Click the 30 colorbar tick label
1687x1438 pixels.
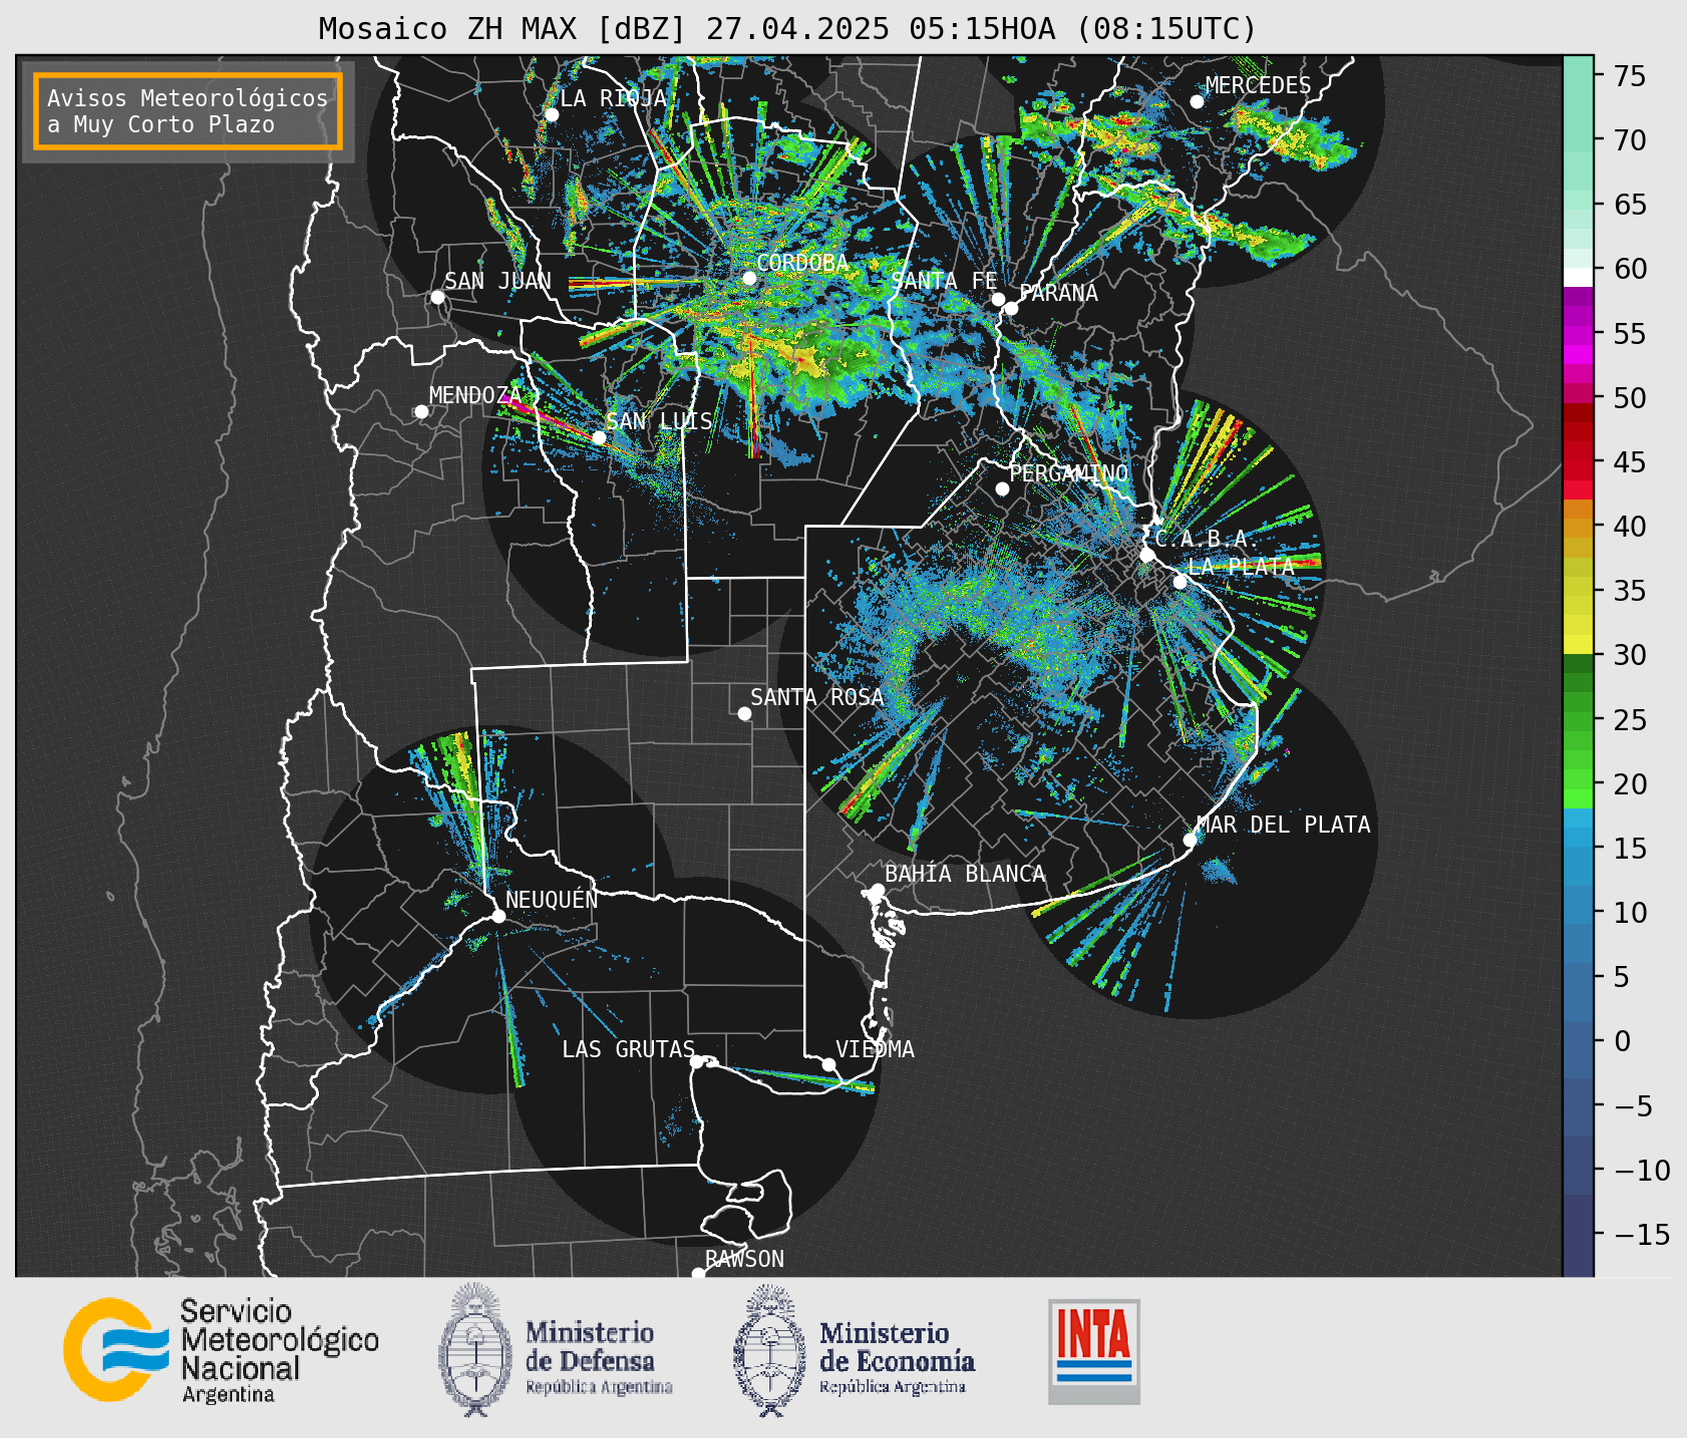point(1630,655)
